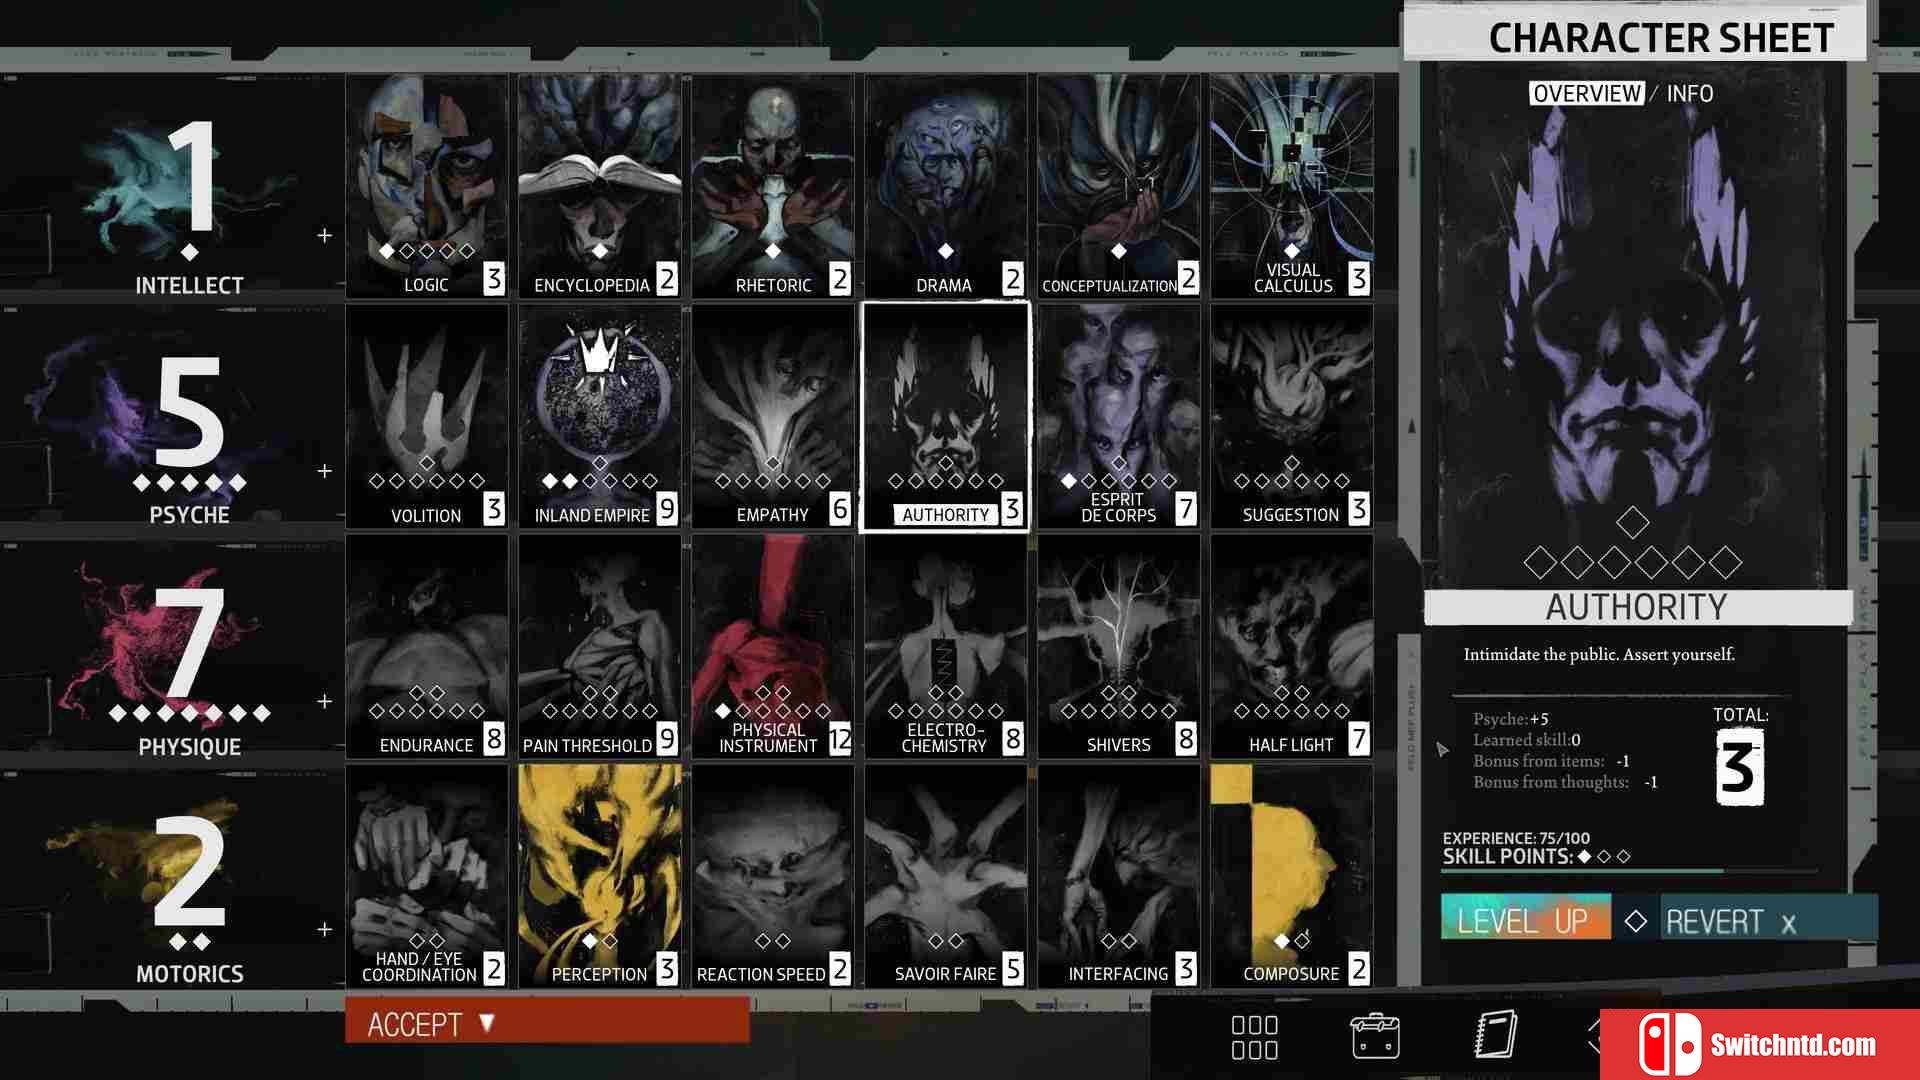Image resolution: width=1920 pixels, height=1080 pixels.
Task: Click the 'SKILL POINTS' indicator
Action: [x=1537, y=857]
